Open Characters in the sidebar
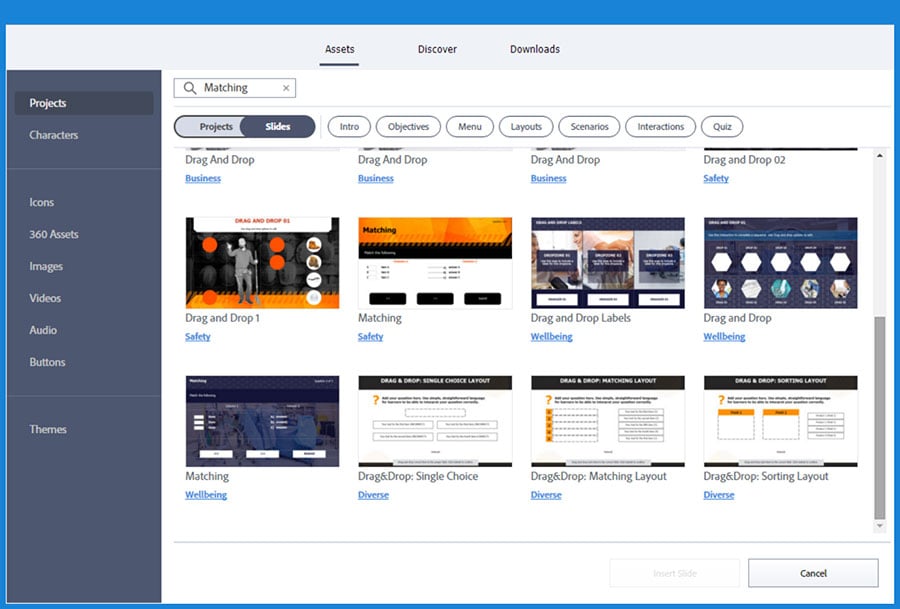Viewport: 900px width, 609px height. pos(53,135)
